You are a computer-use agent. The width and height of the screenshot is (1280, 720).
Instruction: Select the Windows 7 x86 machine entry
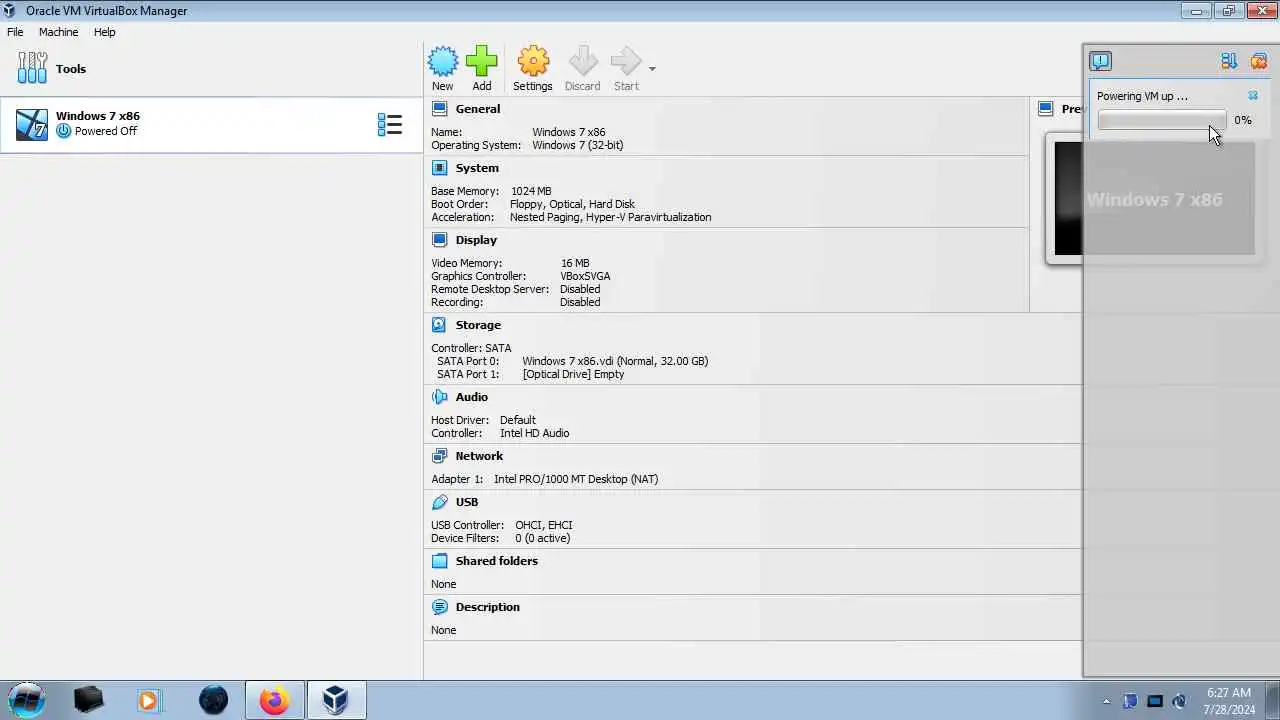[x=211, y=124]
